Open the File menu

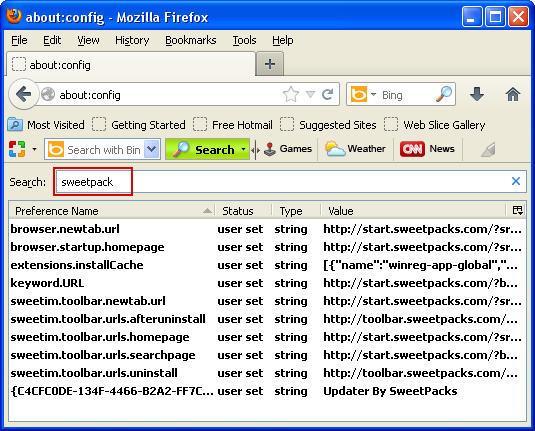coord(19,40)
